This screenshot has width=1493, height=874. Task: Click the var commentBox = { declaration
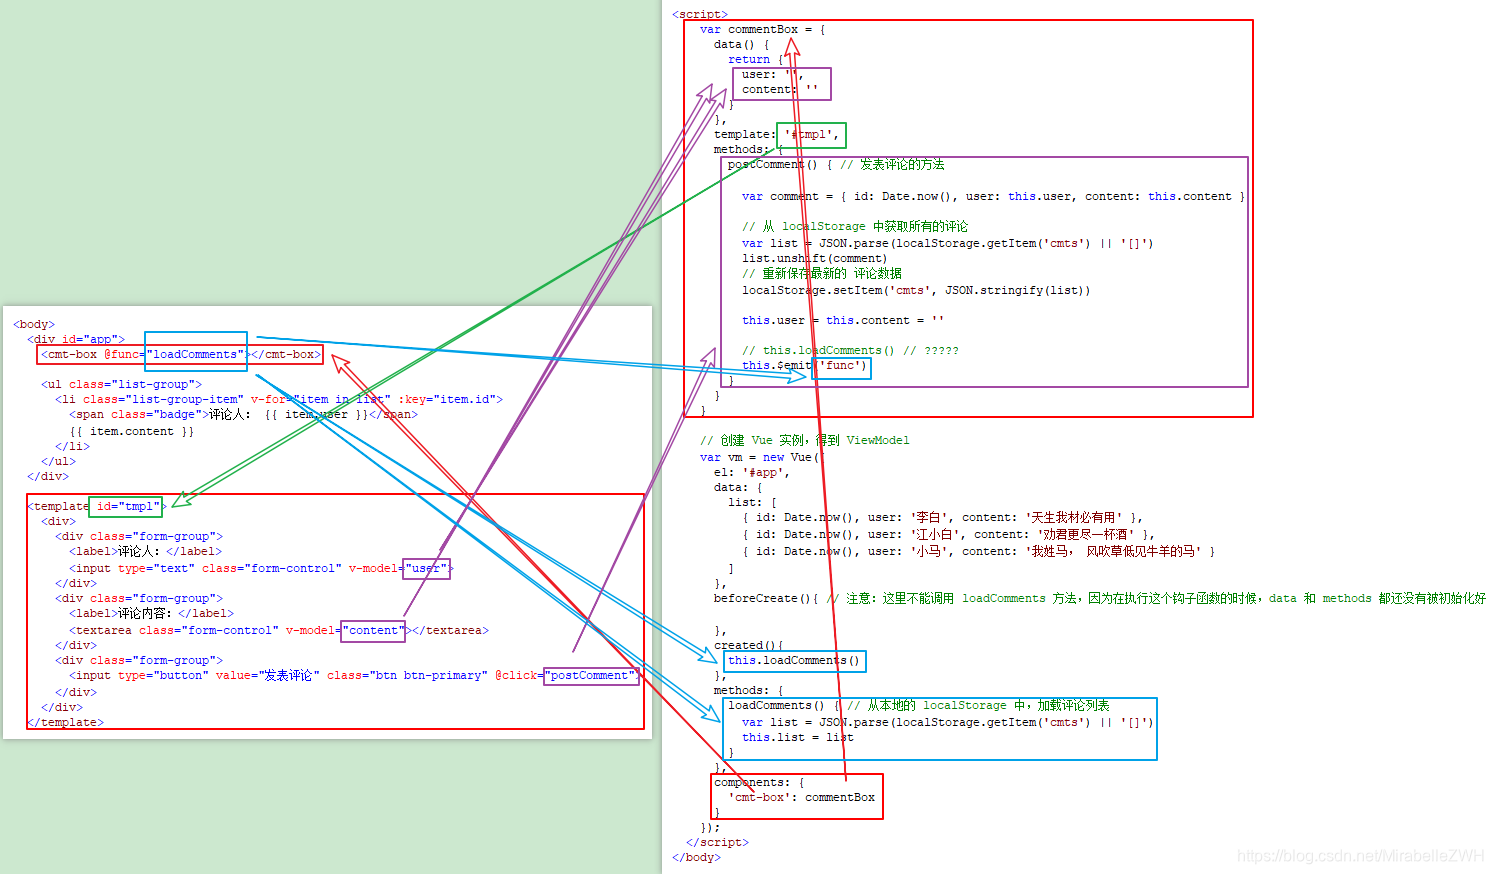[x=763, y=29]
